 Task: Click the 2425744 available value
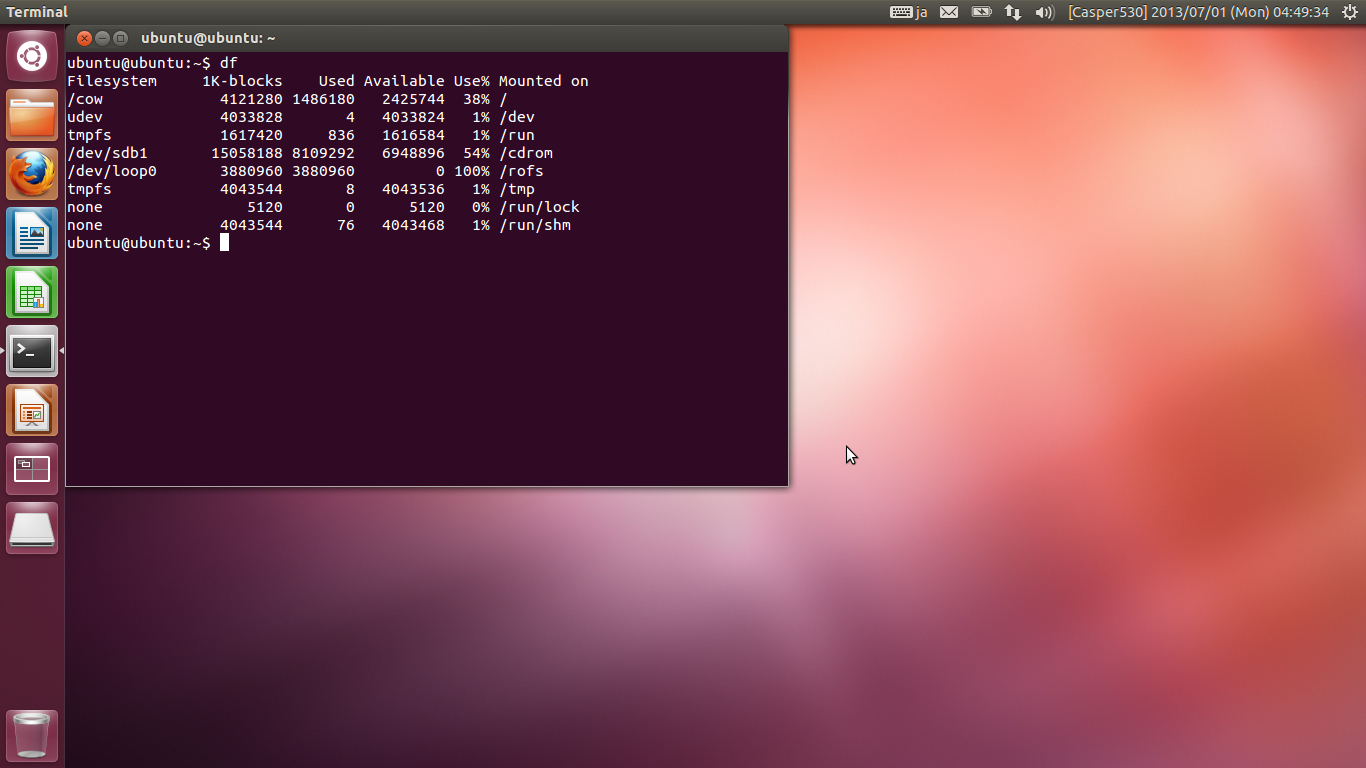click(413, 99)
